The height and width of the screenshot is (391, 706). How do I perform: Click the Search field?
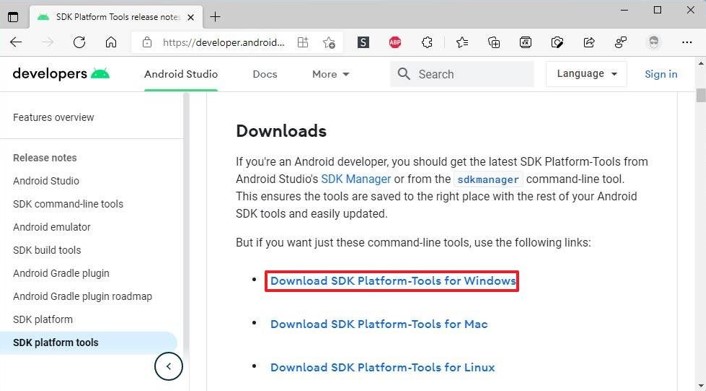[462, 74]
